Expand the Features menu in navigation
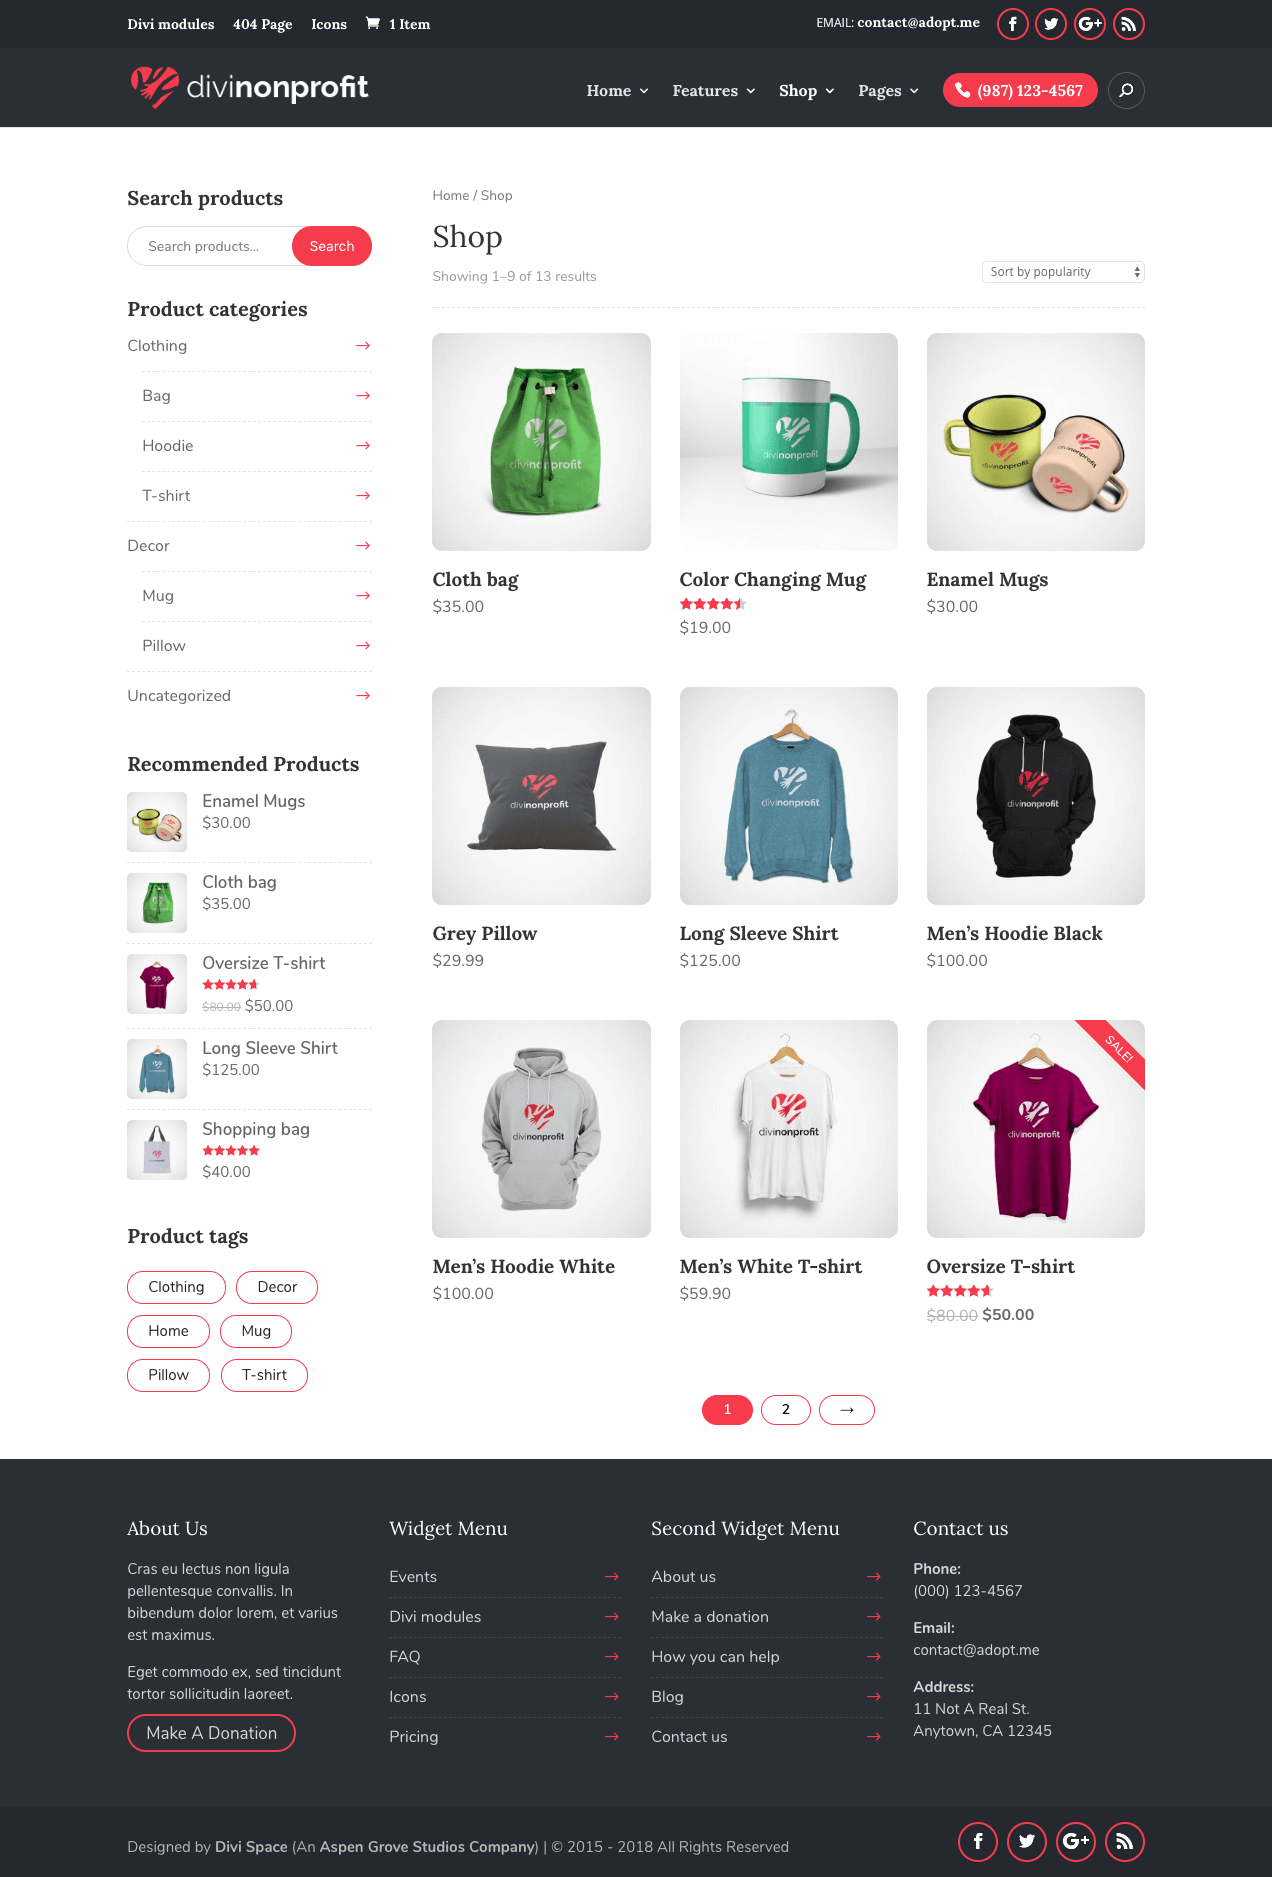 (713, 91)
